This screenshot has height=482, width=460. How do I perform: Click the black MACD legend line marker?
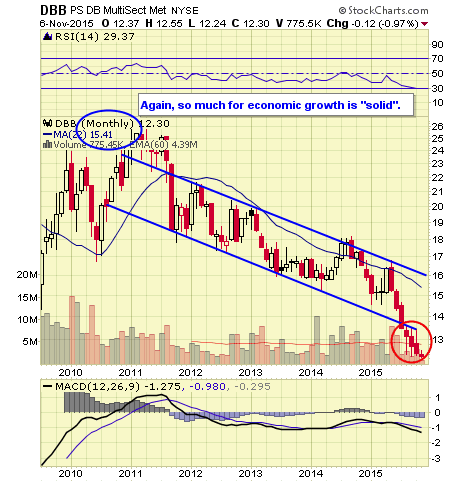point(48,387)
